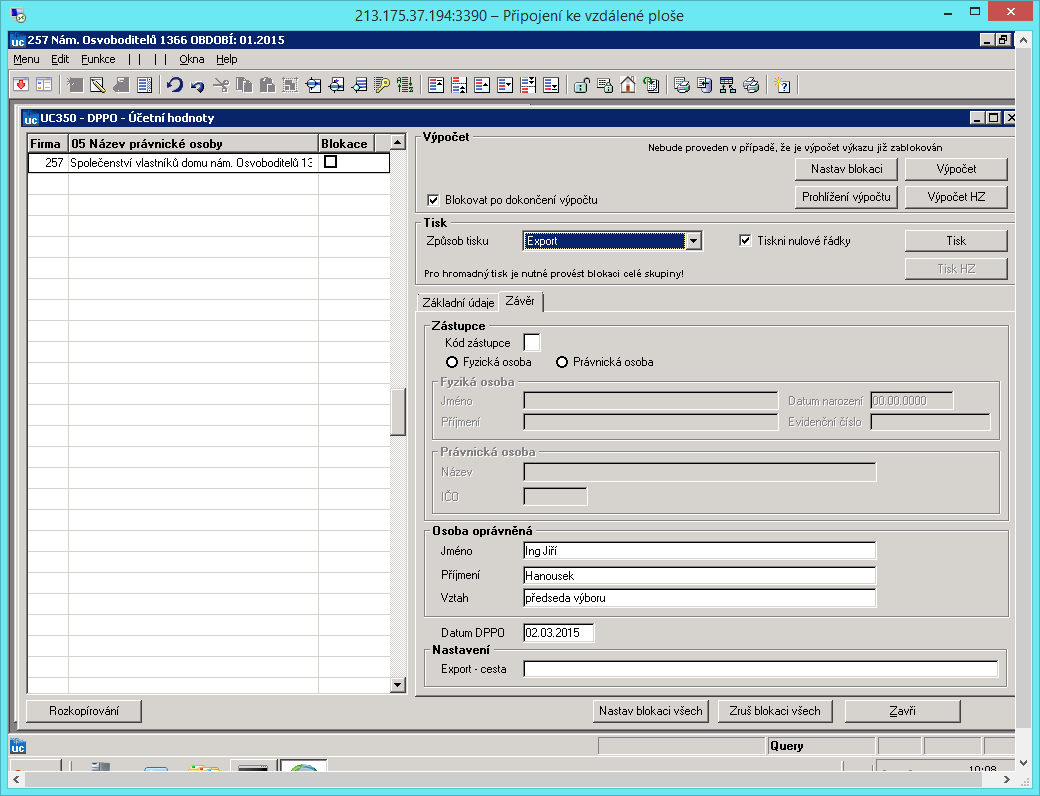Click the dashed select-all icon in toolbar
The width and height of the screenshot is (1040, 796).
(x=290, y=85)
